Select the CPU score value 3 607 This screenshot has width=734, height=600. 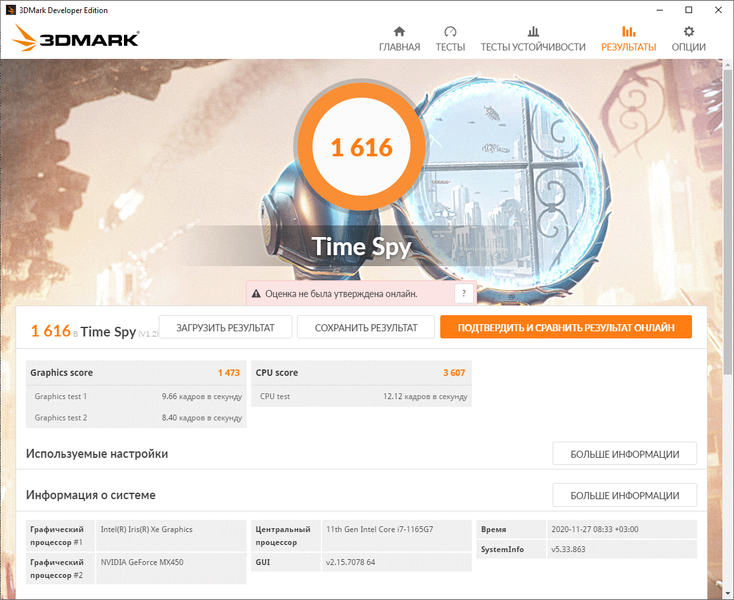[454, 373]
